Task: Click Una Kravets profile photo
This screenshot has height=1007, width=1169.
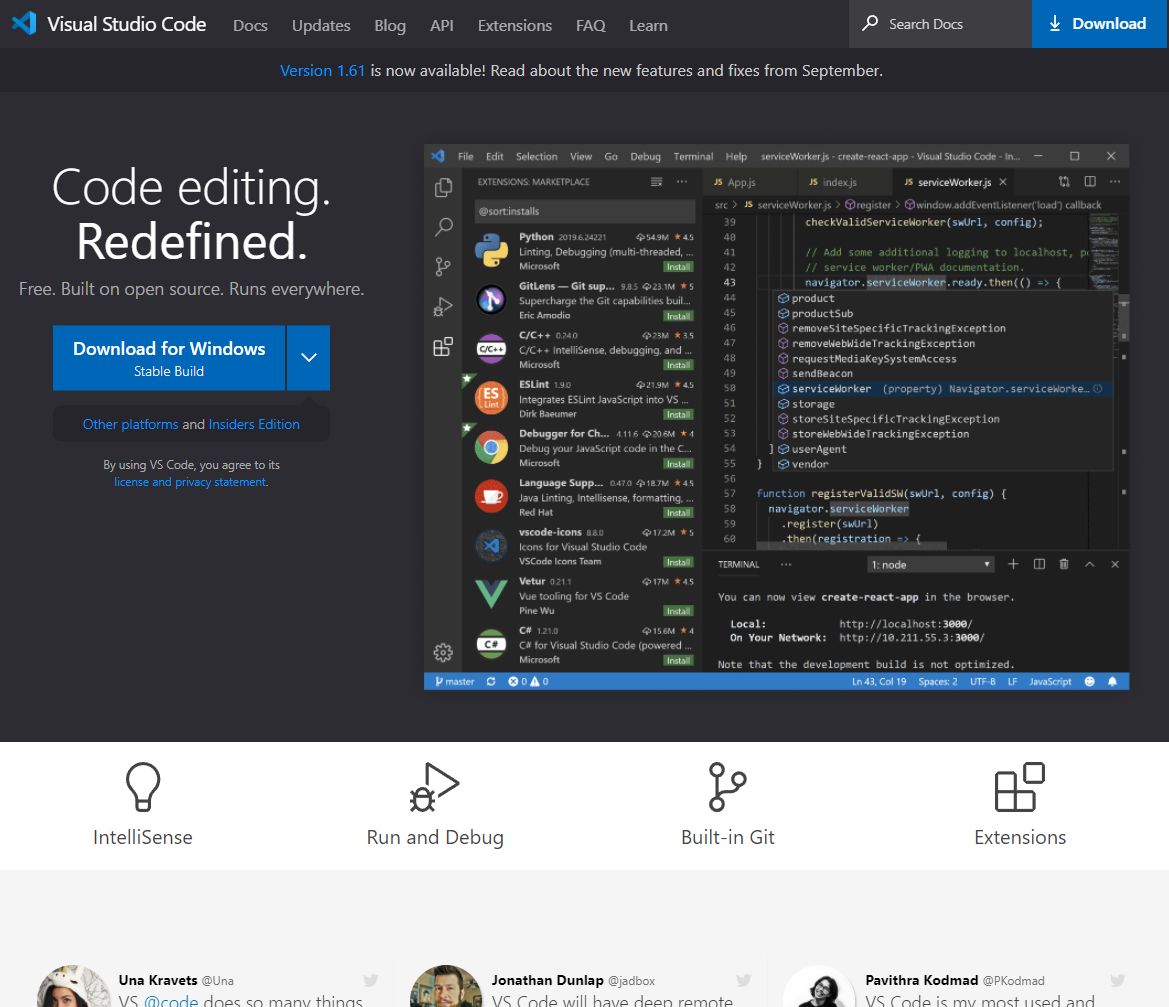Action: (x=73, y=988)
